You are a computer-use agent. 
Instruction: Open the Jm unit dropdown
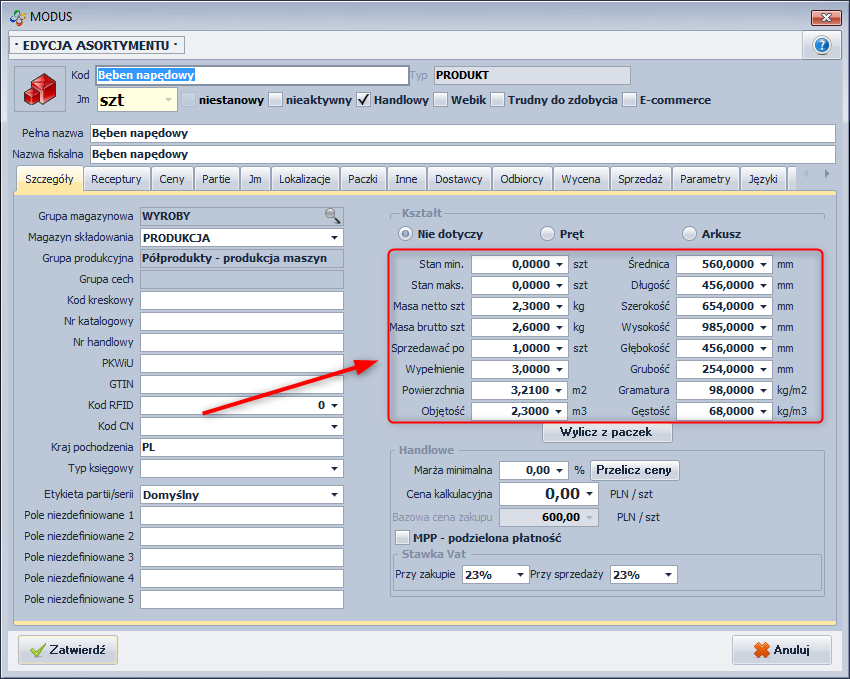click(167, 100)
